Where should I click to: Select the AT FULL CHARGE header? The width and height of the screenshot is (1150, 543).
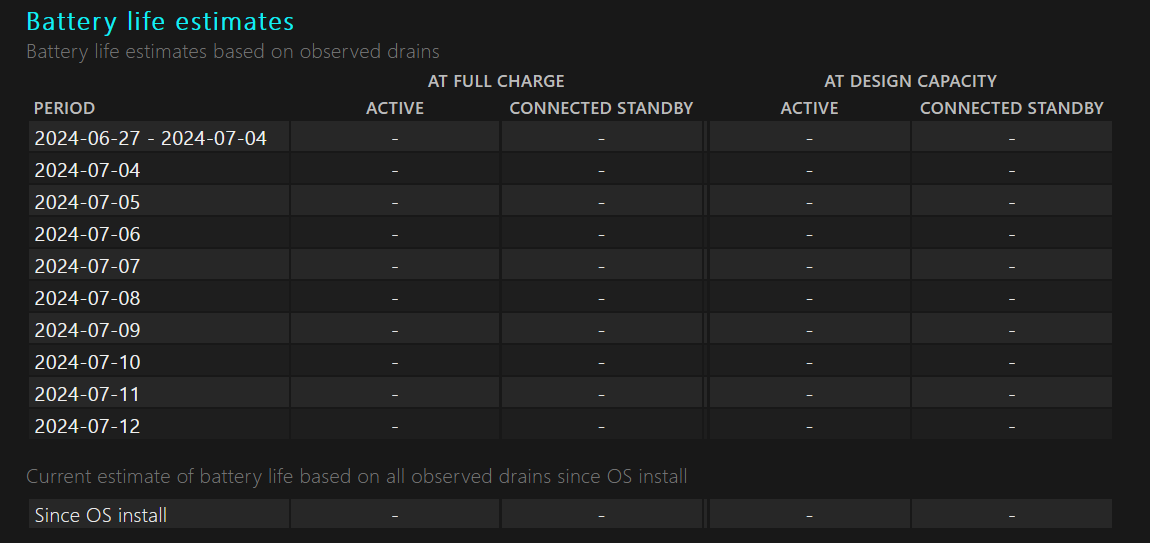[x=496, y=81]
